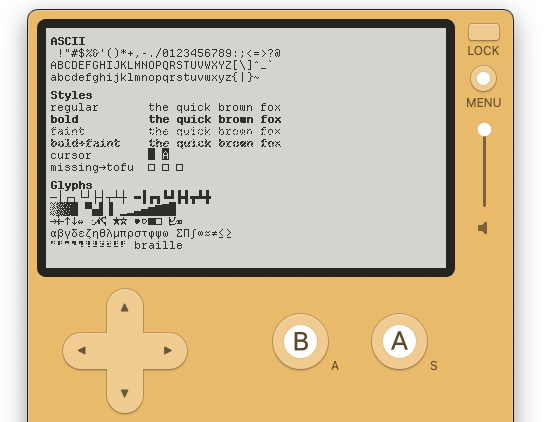Click the solid block cursor glyph

point(151,154)
